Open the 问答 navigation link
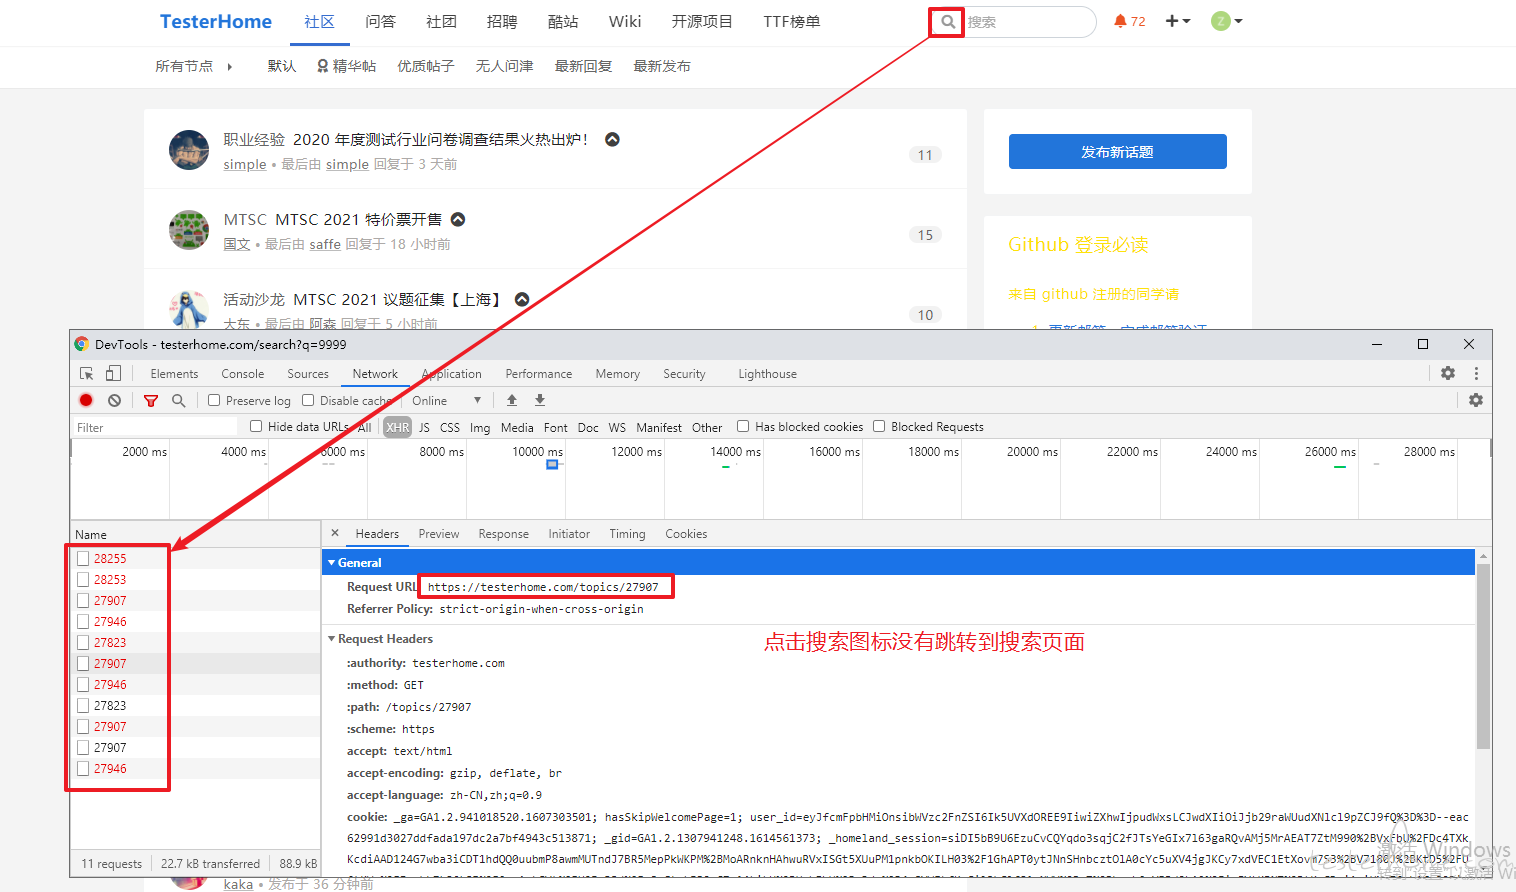 pyautogui.click(x=380, y=22)
